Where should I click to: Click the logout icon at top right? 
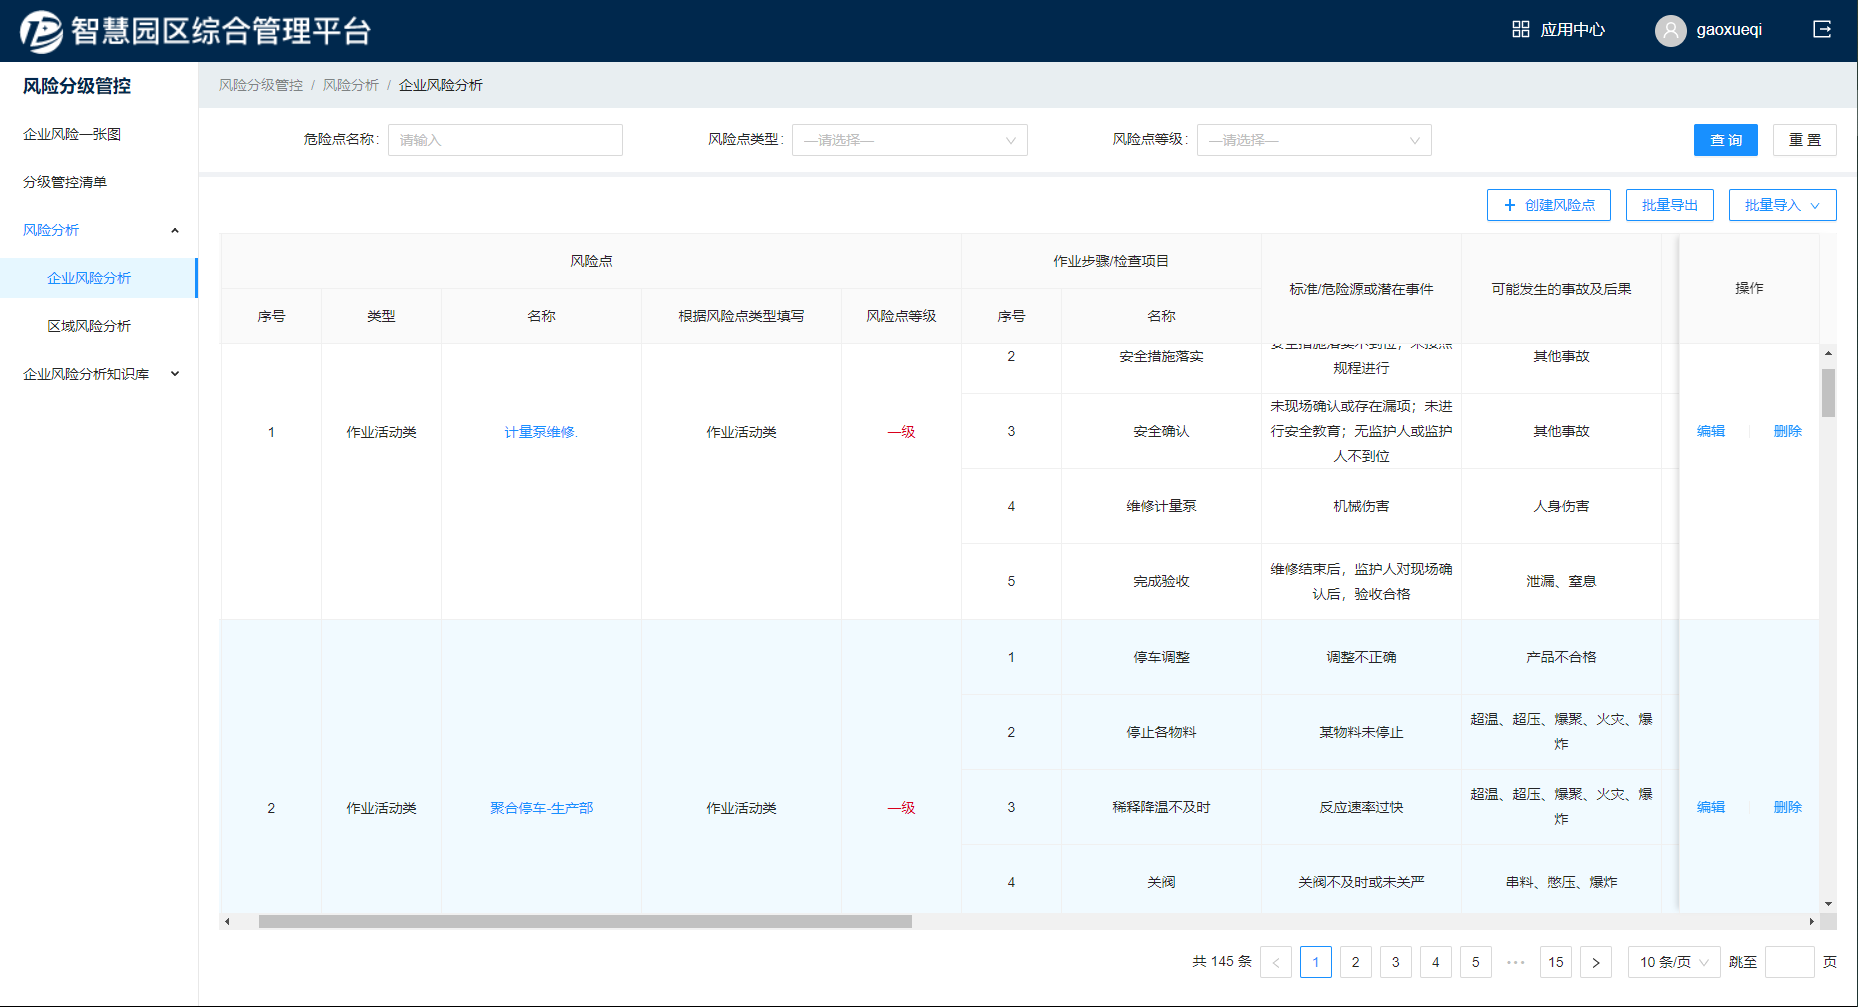tap(1822, 30)
